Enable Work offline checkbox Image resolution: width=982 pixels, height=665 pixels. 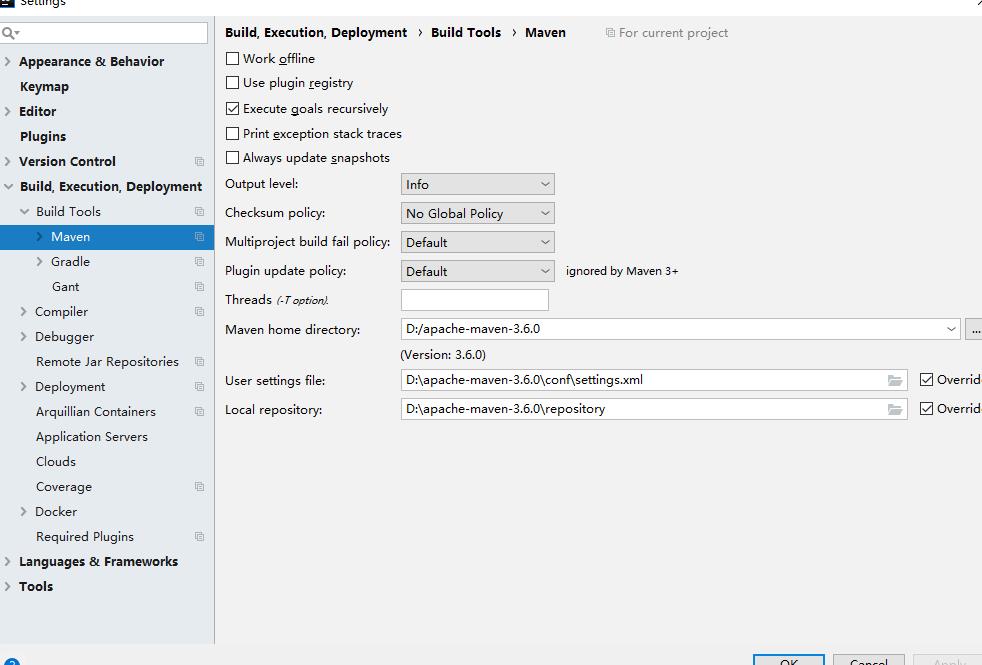[232, 58]
